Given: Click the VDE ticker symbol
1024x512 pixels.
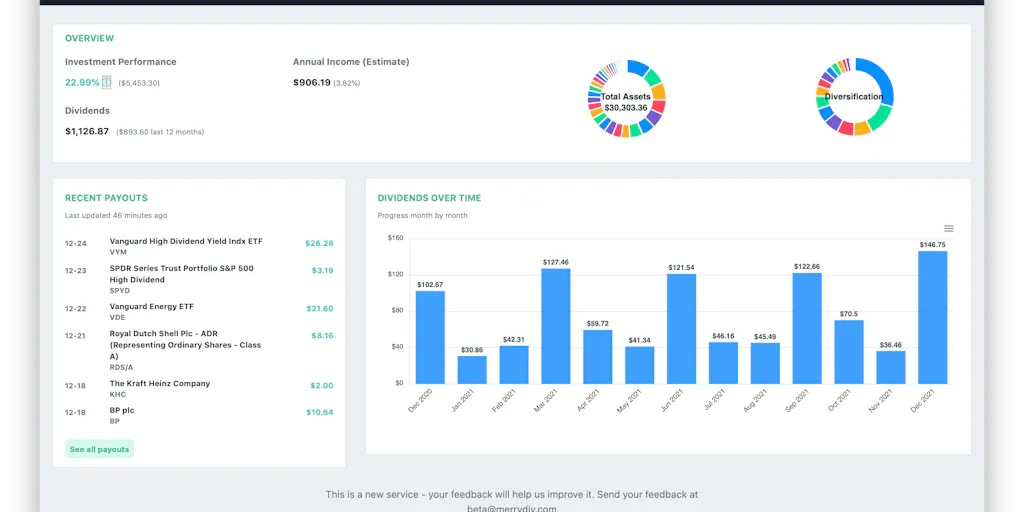Looking at the screenshot, I should [x=118, y=317].
